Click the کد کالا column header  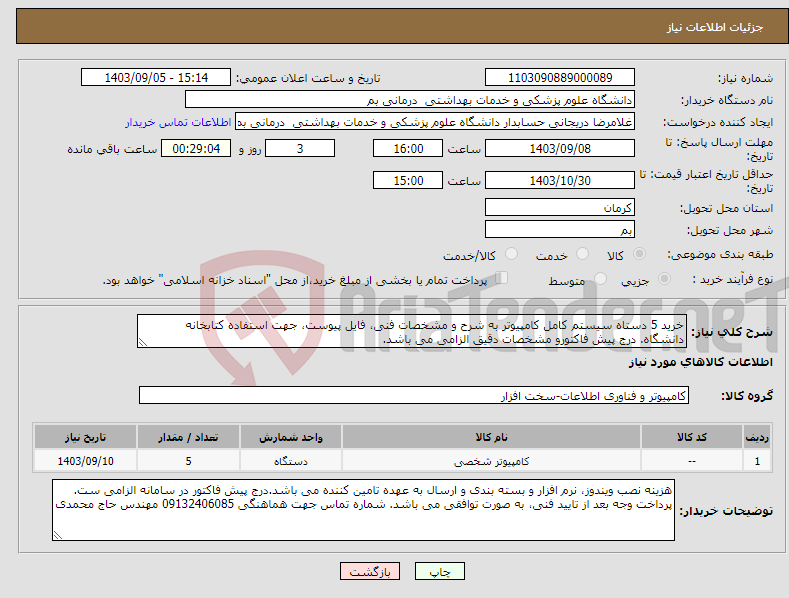[692, 437]
